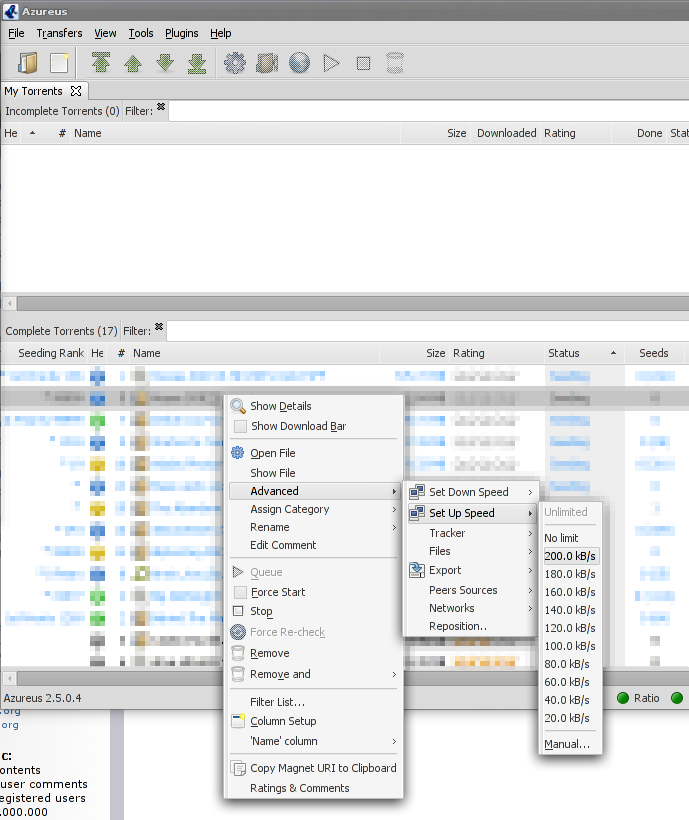Clear the Complete Torrents filter
This screenshot has width=689, height=820.
pos(159,327)
